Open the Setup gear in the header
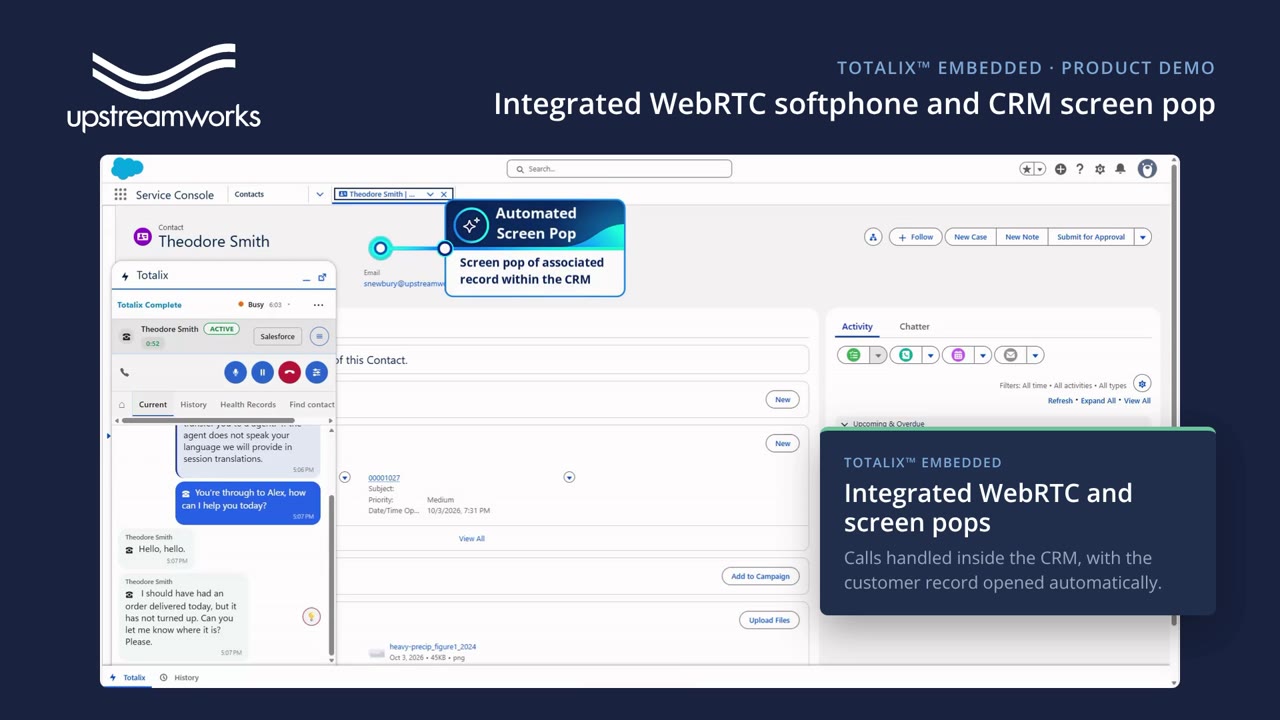The image size is (1280, 720). coord(1100,169)
